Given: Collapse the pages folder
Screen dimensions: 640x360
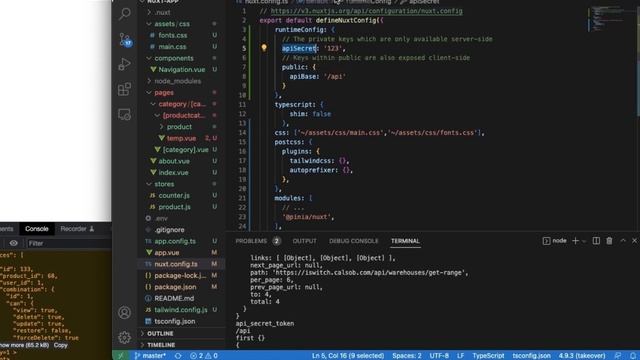Looking at the screenshot, I should click(164, 93).
